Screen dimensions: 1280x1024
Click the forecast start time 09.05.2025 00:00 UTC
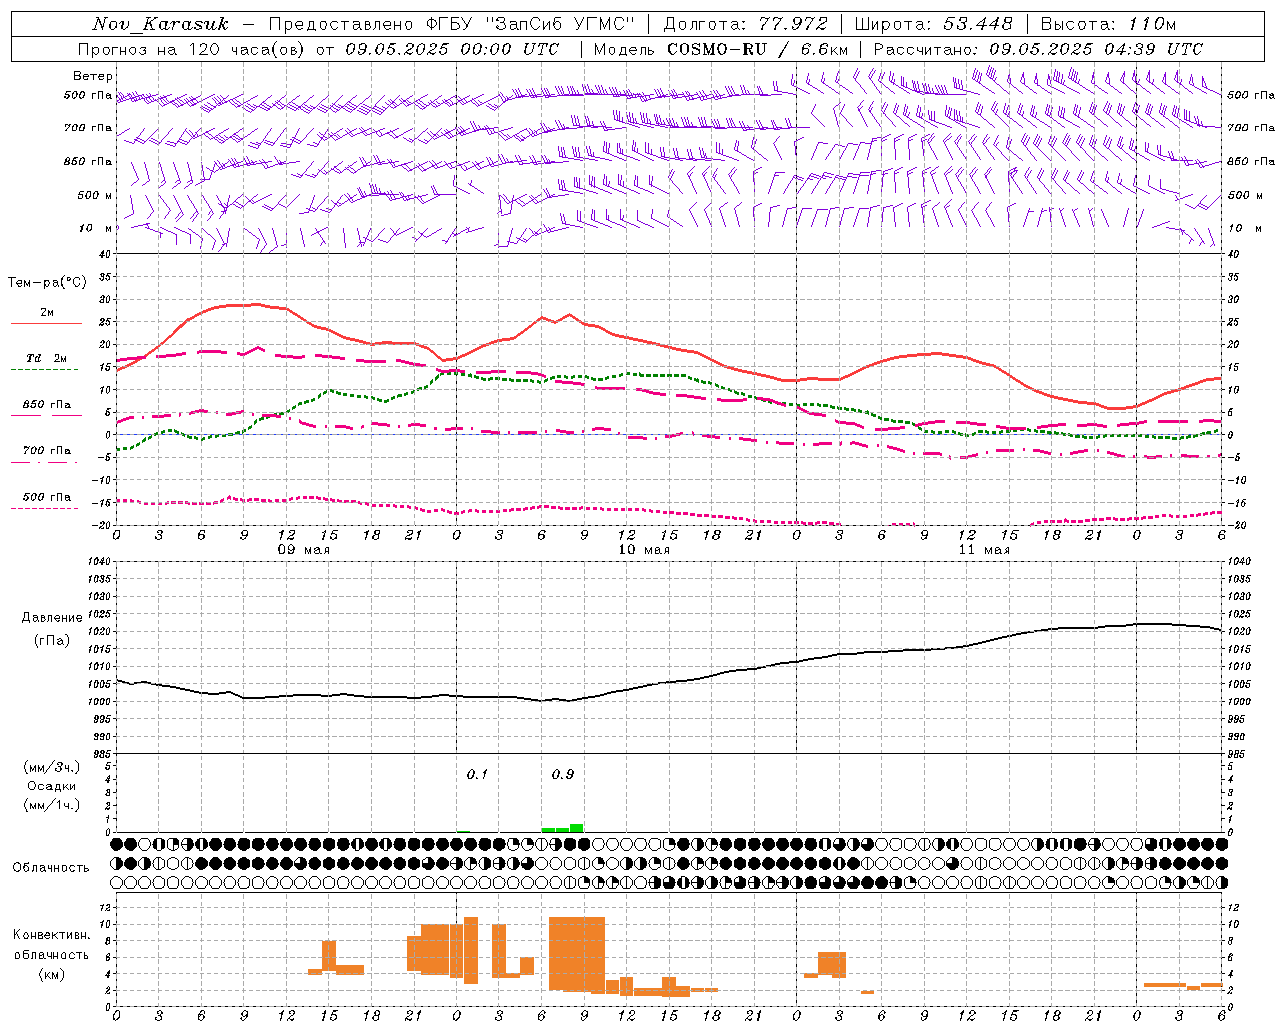pos(452,49)
